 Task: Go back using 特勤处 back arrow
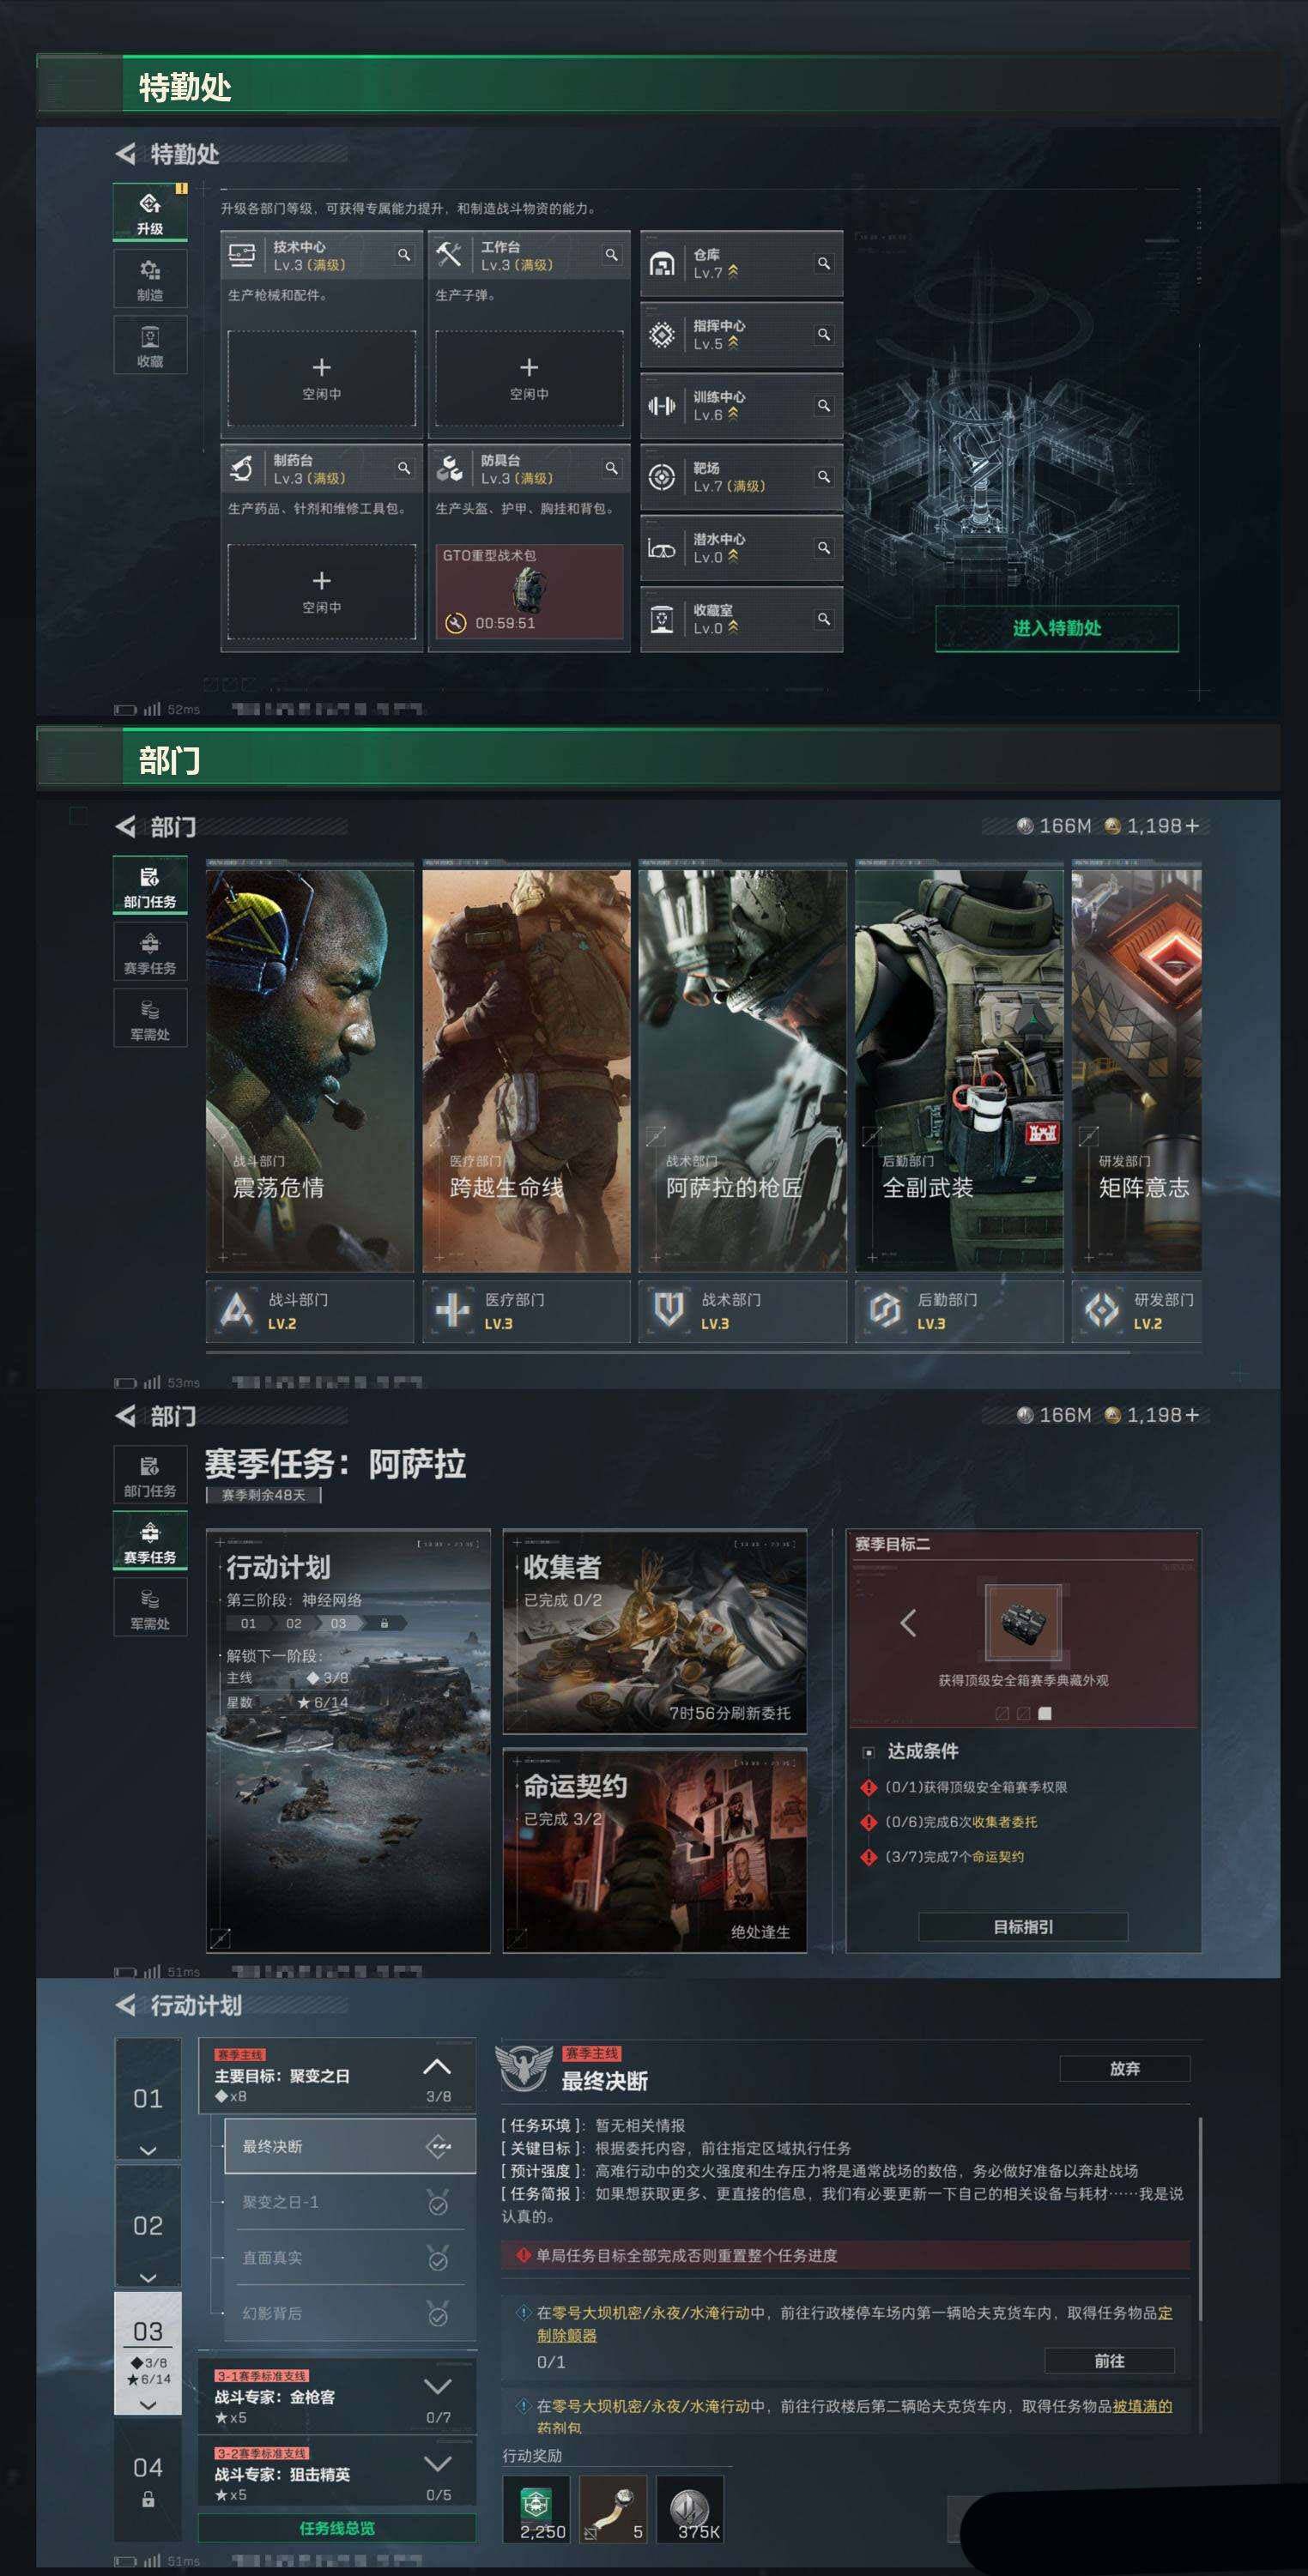pyautogui.click(x=126, y=154)
